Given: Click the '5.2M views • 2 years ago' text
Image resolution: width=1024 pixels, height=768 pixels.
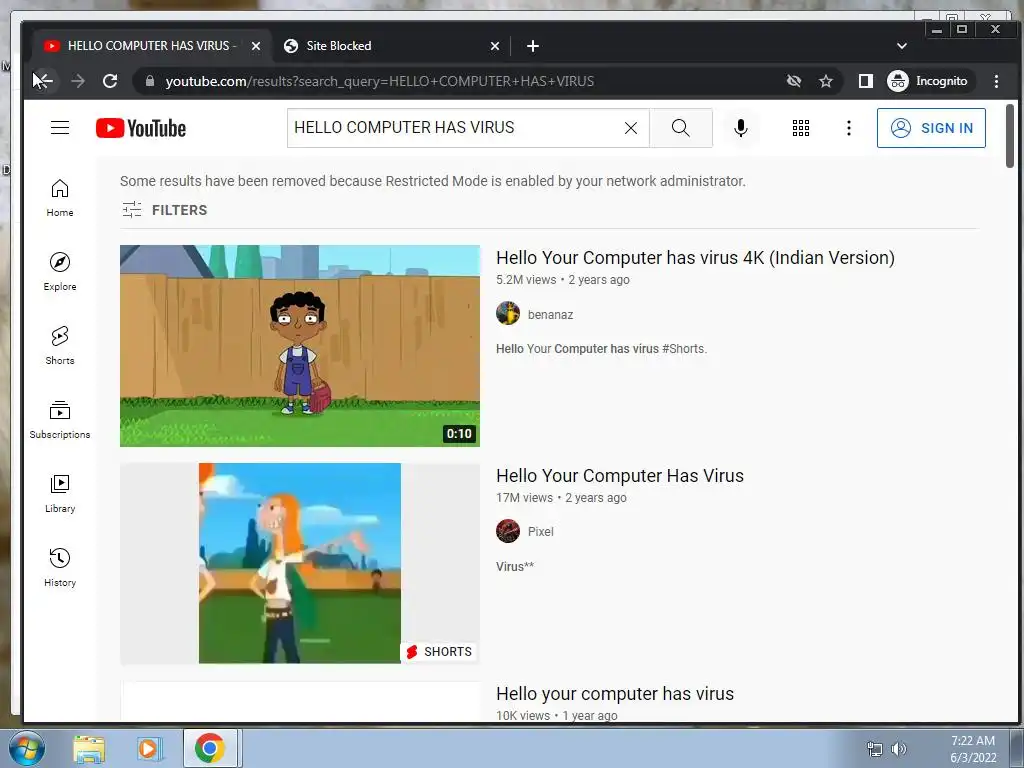Looking at the screenshot, I should pyautogui.click(x=563, y=280).
